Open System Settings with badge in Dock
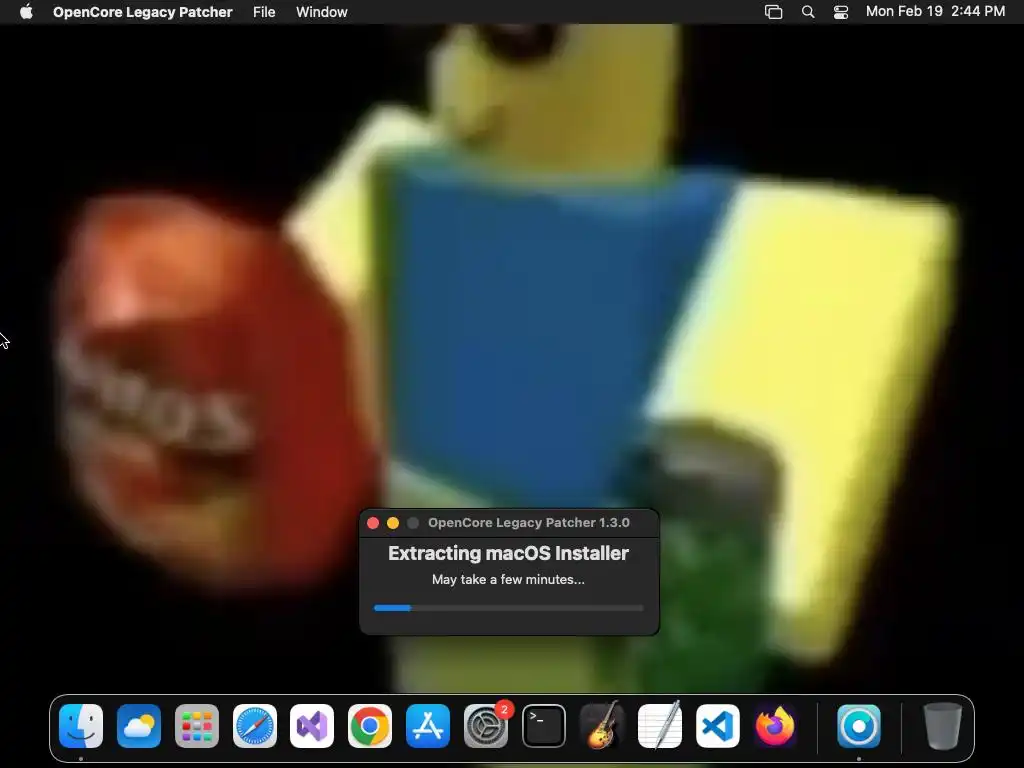Image resolution: width=1024 pixels, height=768 pixels. pos(486,726)
